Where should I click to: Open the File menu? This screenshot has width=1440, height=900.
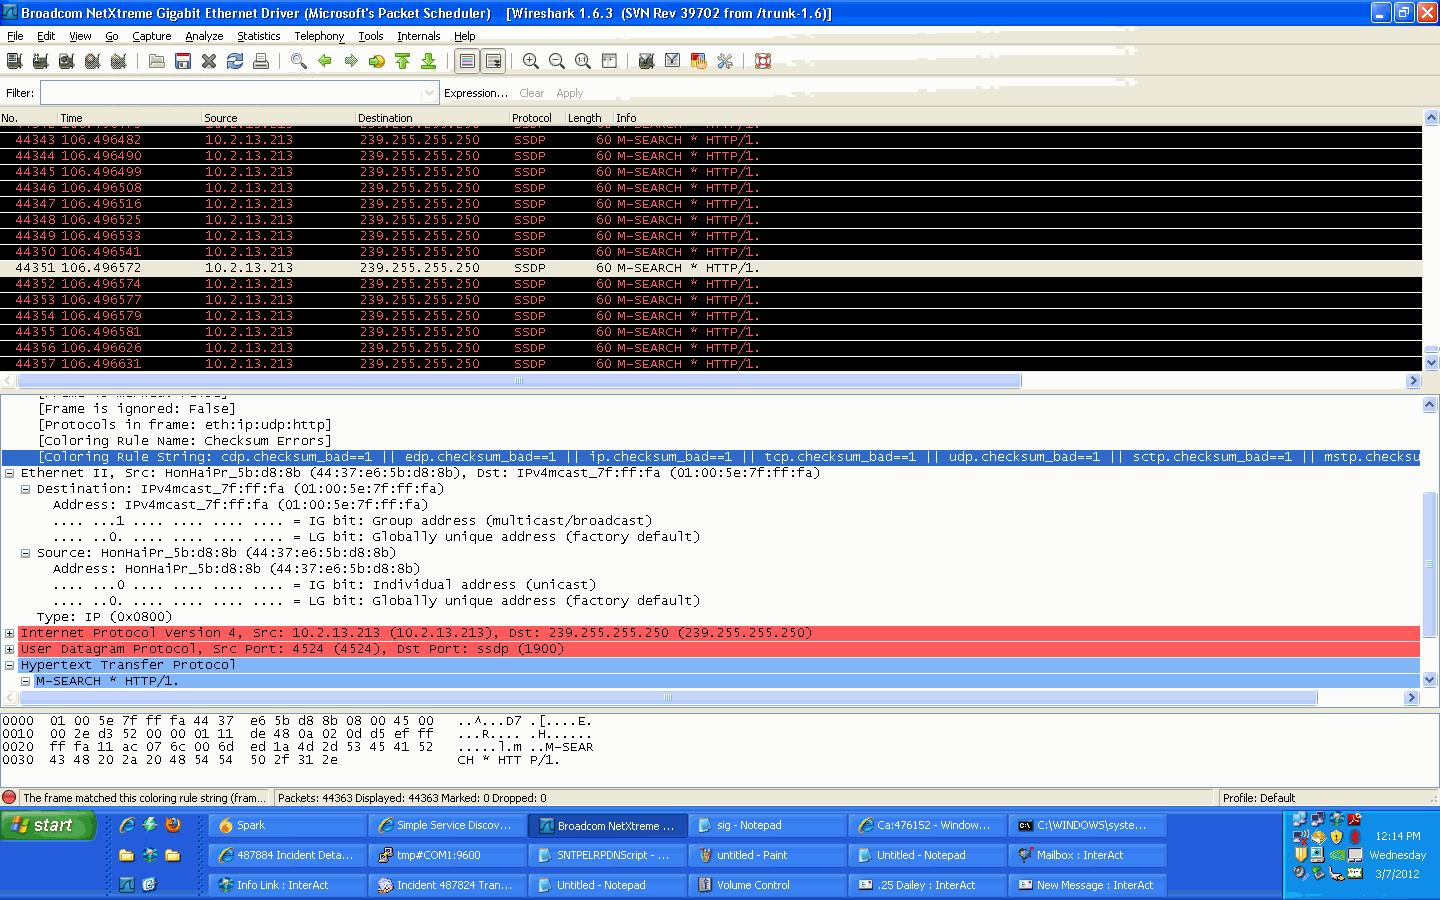coord(15,36)
